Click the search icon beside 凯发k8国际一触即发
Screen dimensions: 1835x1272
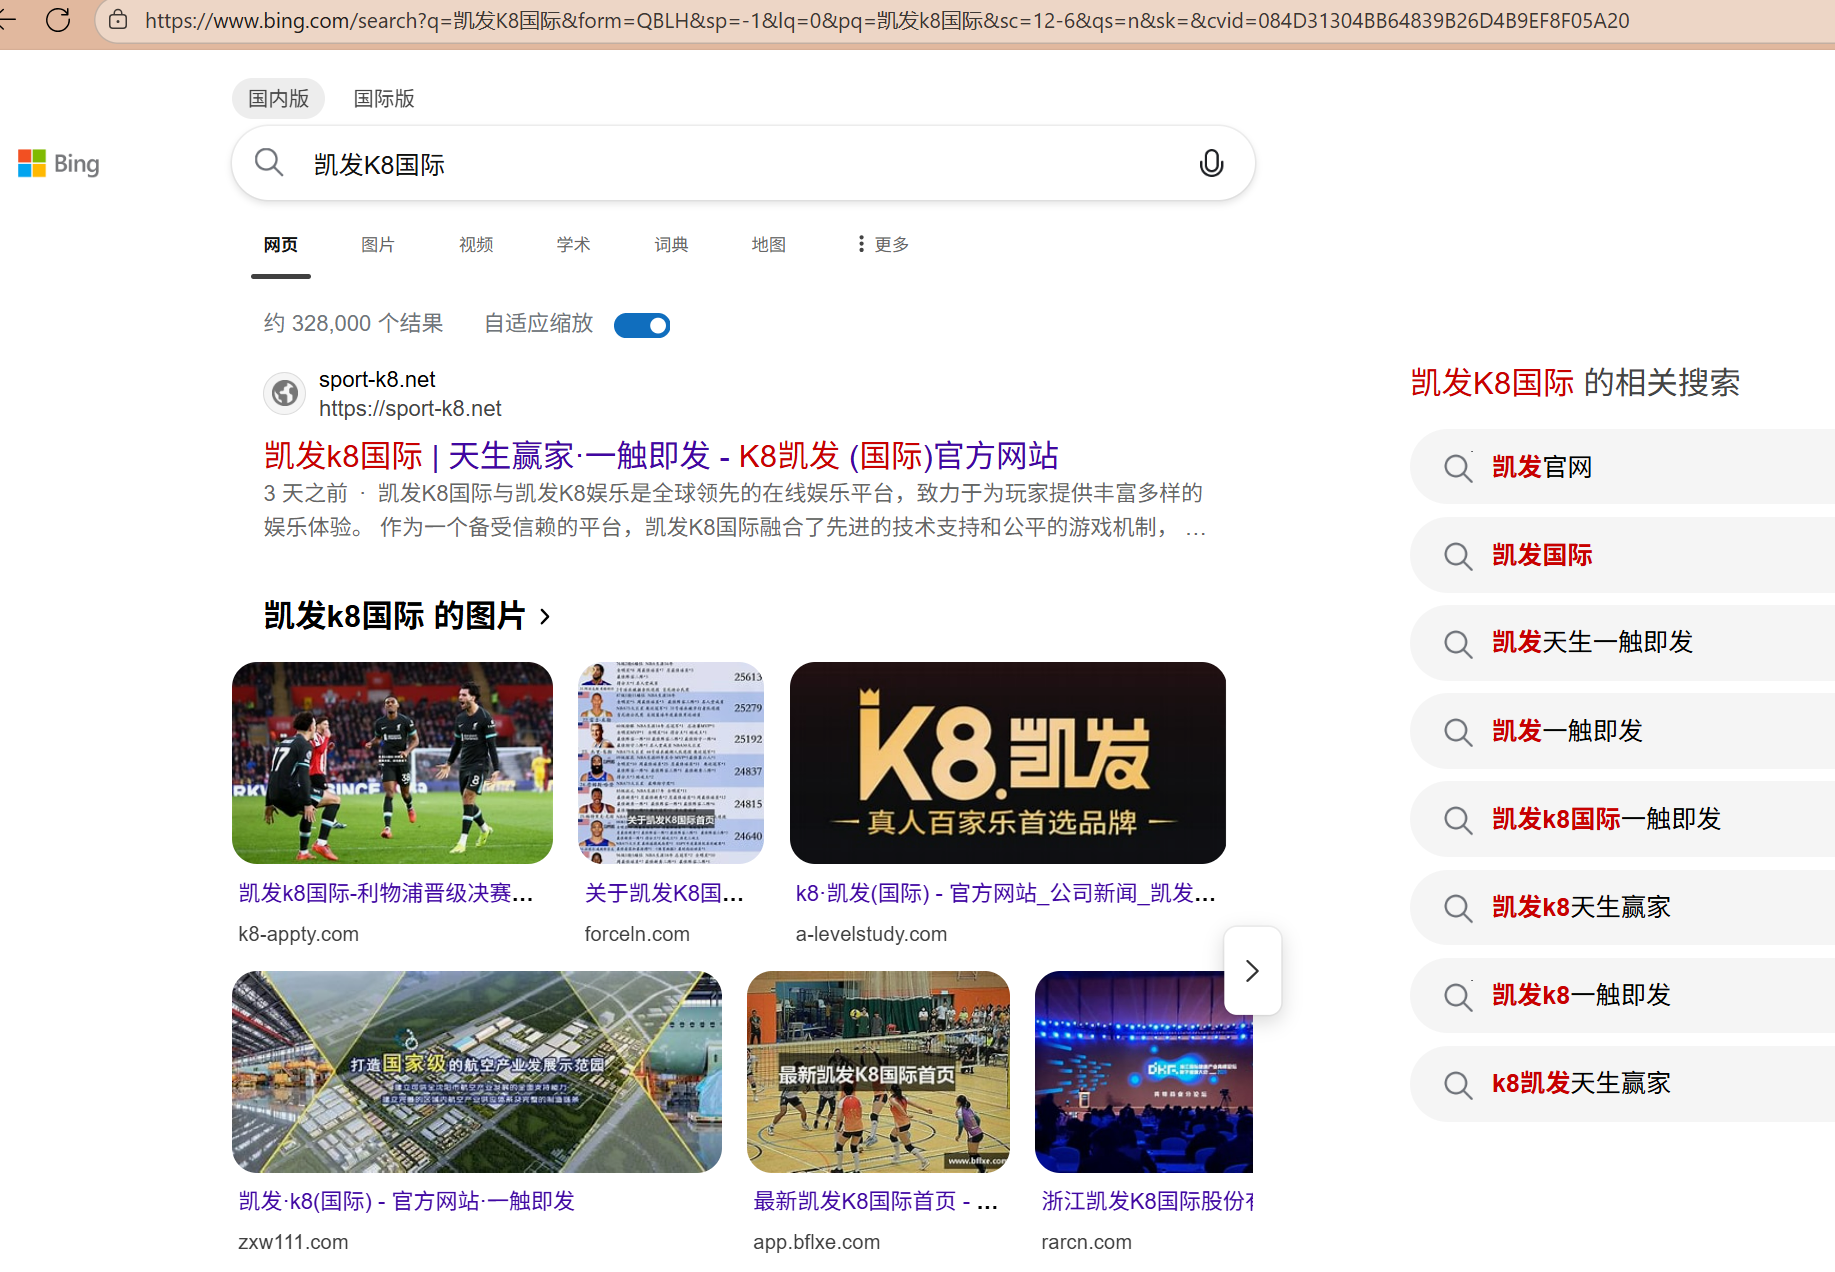pos(1458,820)
